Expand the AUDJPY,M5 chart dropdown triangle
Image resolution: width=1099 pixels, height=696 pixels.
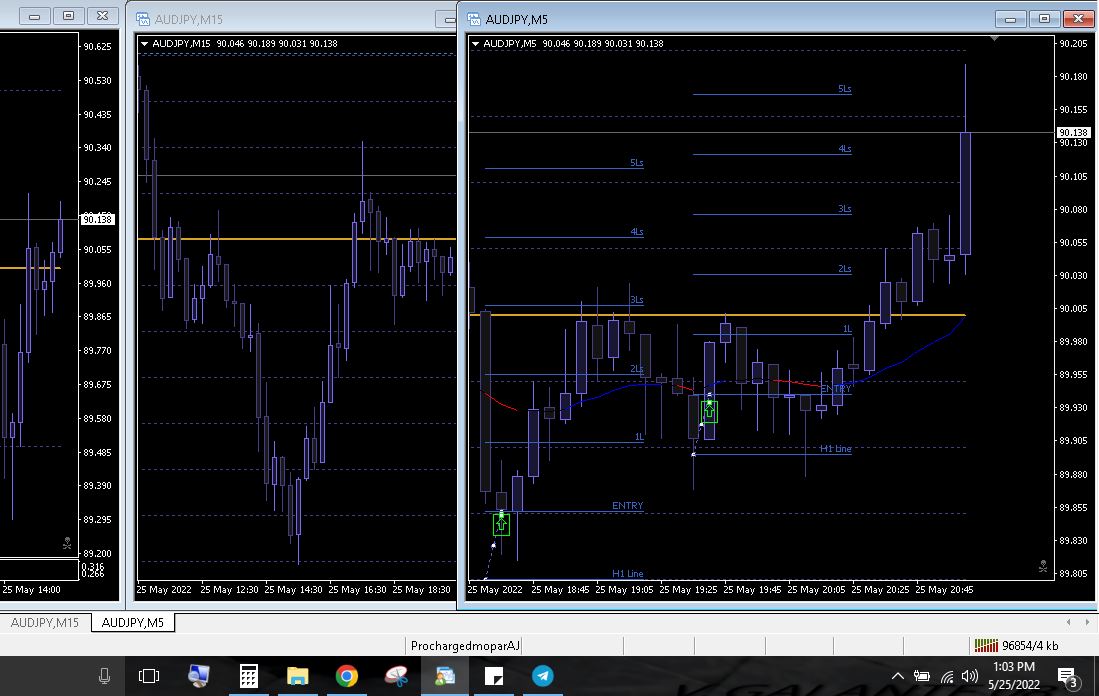[476, 44]
